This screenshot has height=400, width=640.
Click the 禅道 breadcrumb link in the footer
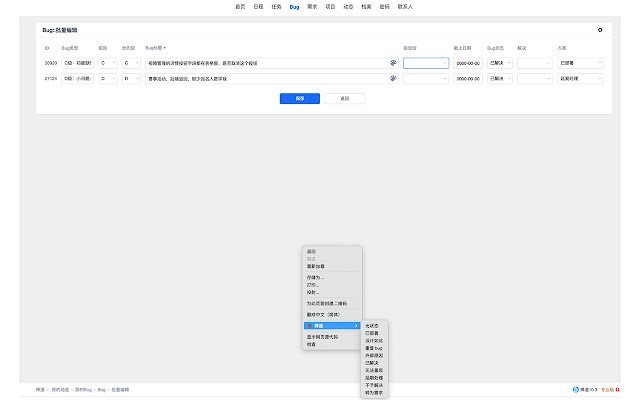tap(40, 390)
